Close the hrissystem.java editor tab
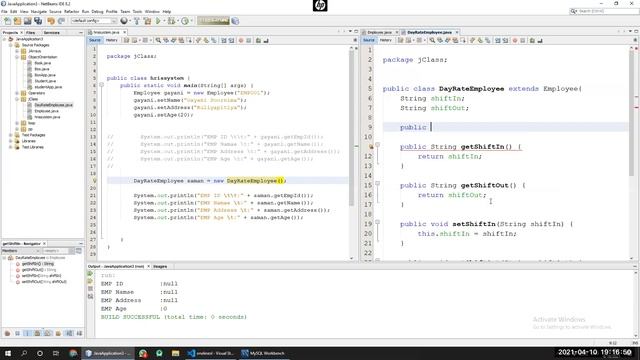This screenshot has height=360, width=640. coord(124,32)
